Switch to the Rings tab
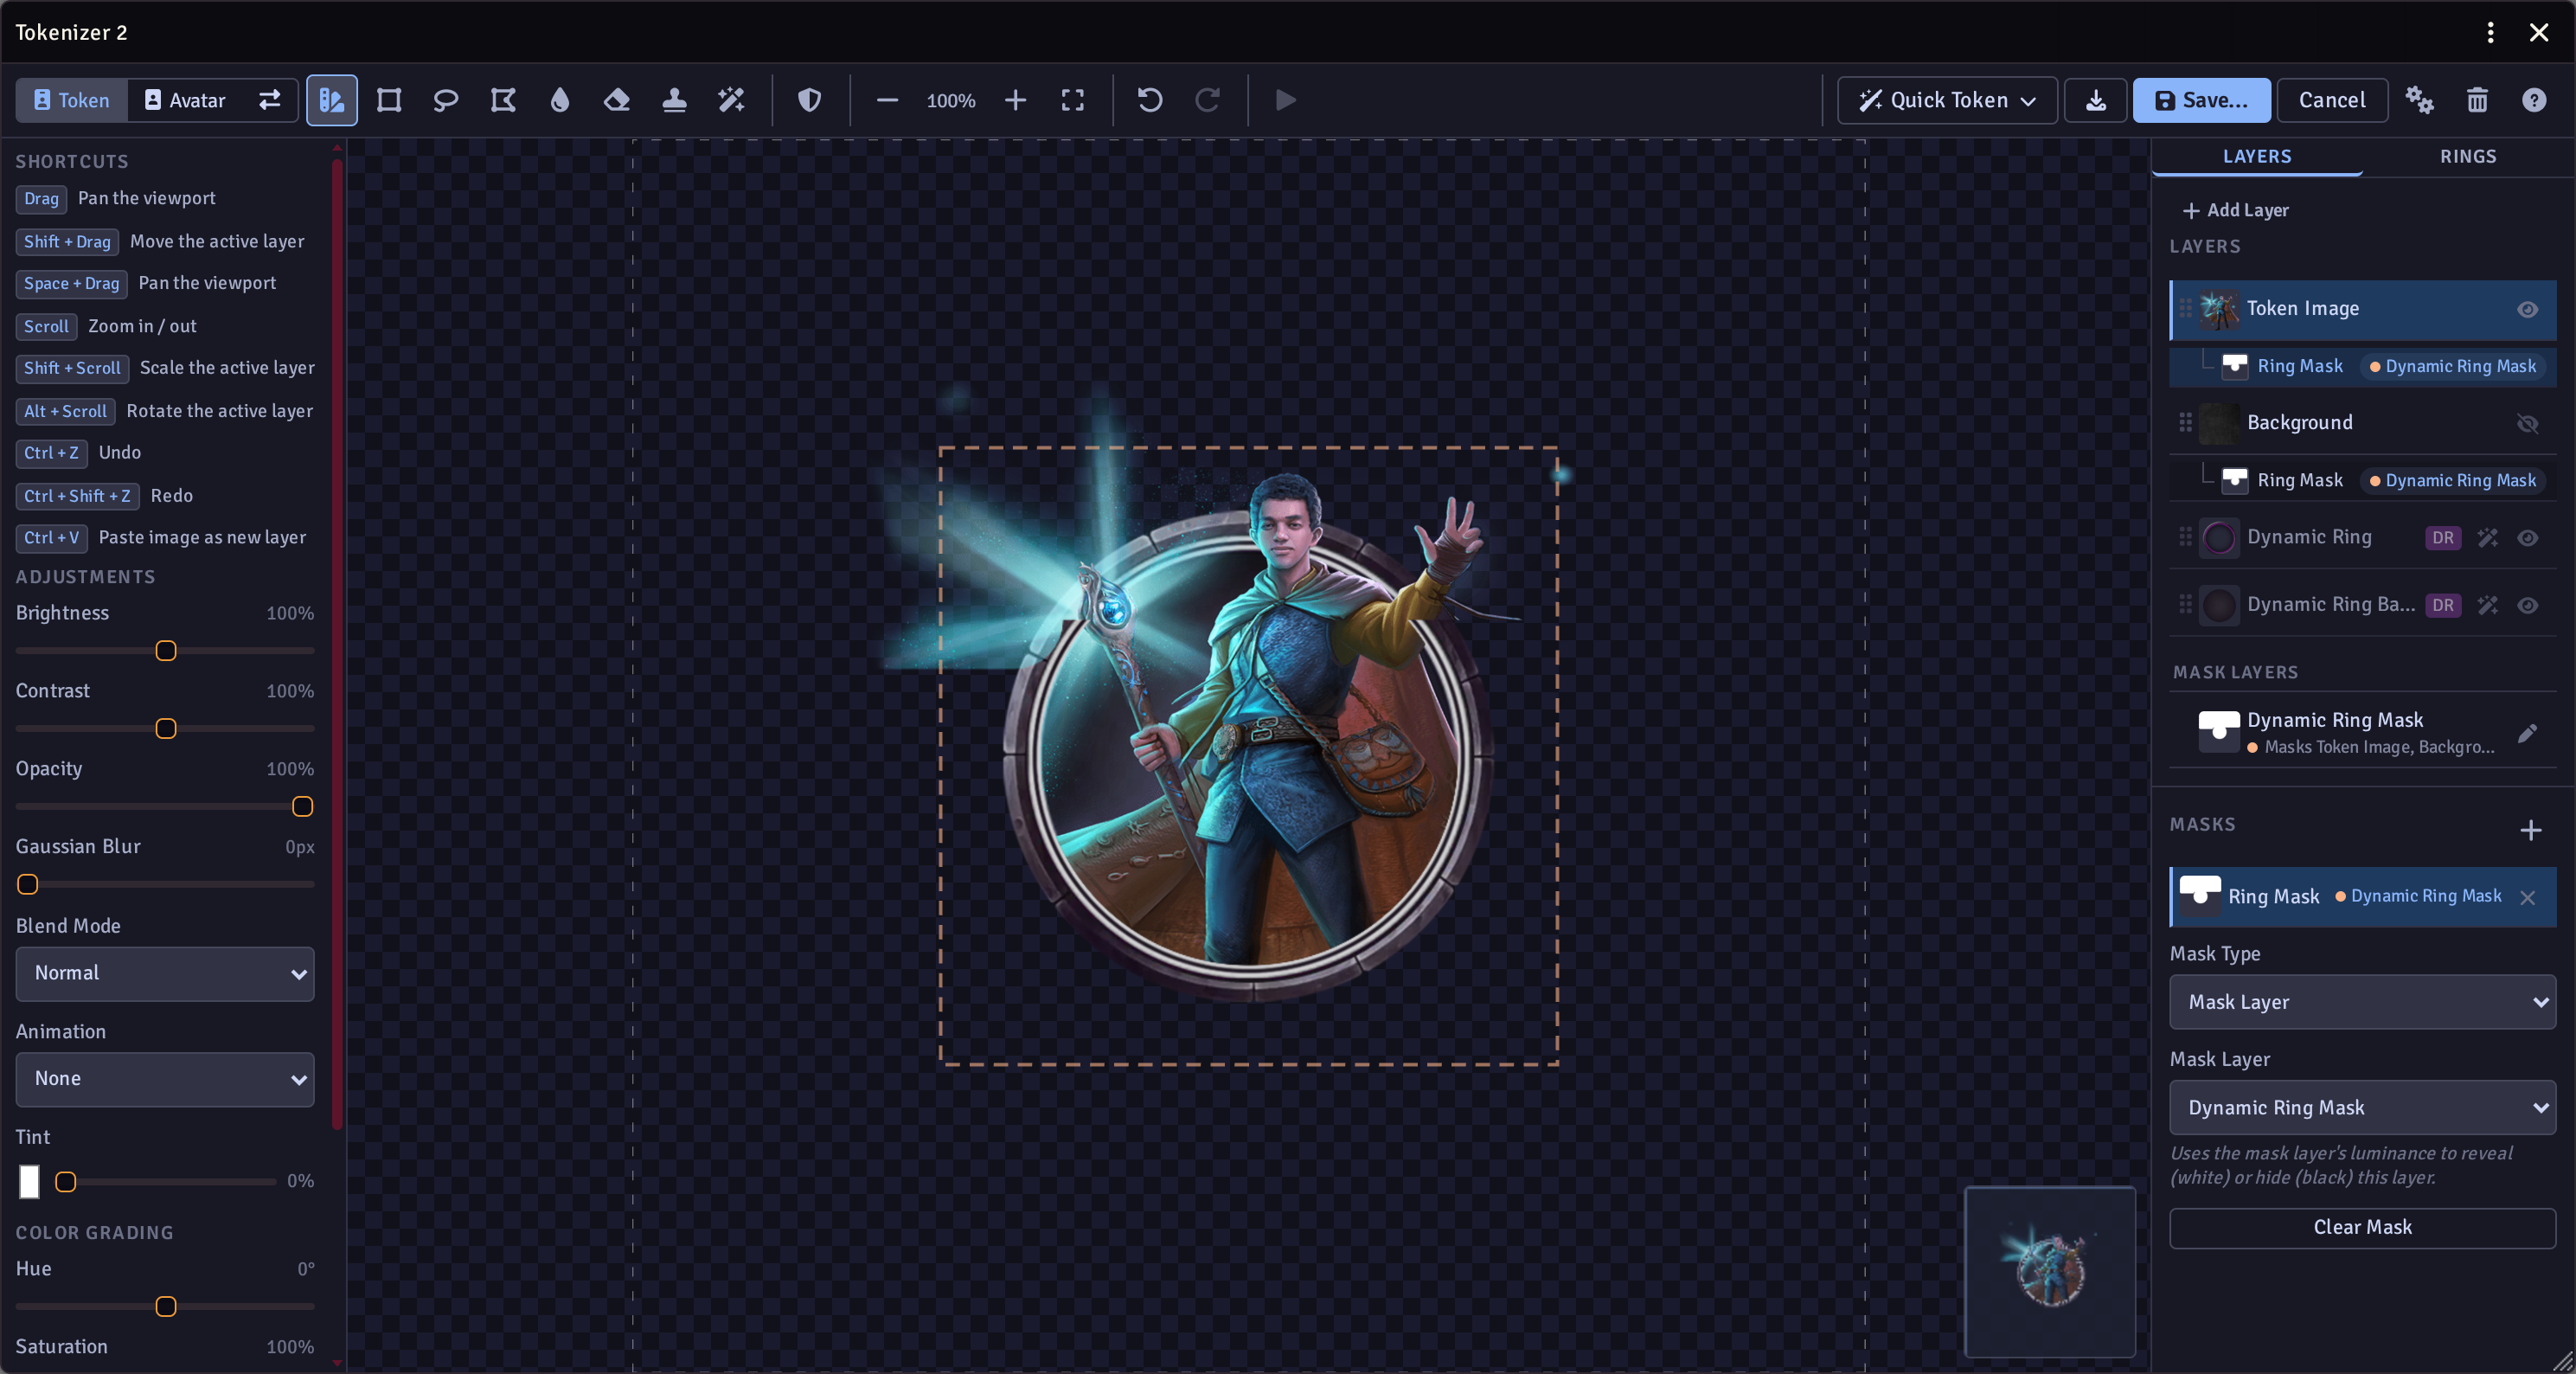 pyautogui.click(x=2468, y=156)
